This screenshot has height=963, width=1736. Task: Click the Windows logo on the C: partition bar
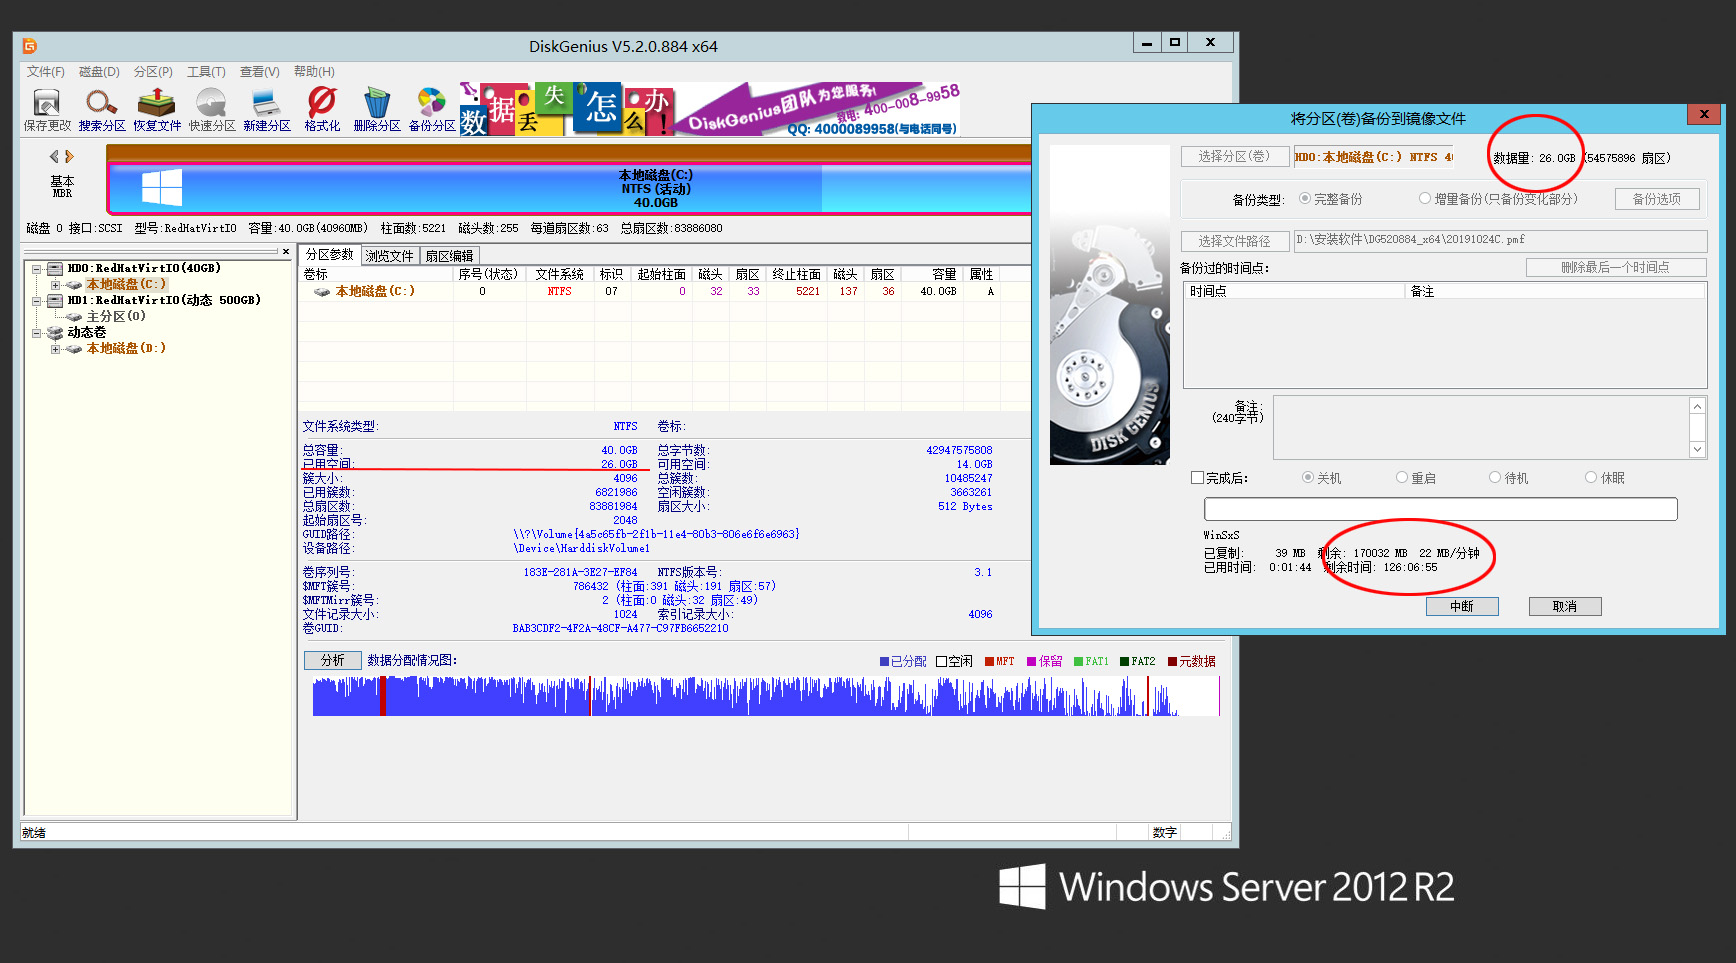(162, 188)
